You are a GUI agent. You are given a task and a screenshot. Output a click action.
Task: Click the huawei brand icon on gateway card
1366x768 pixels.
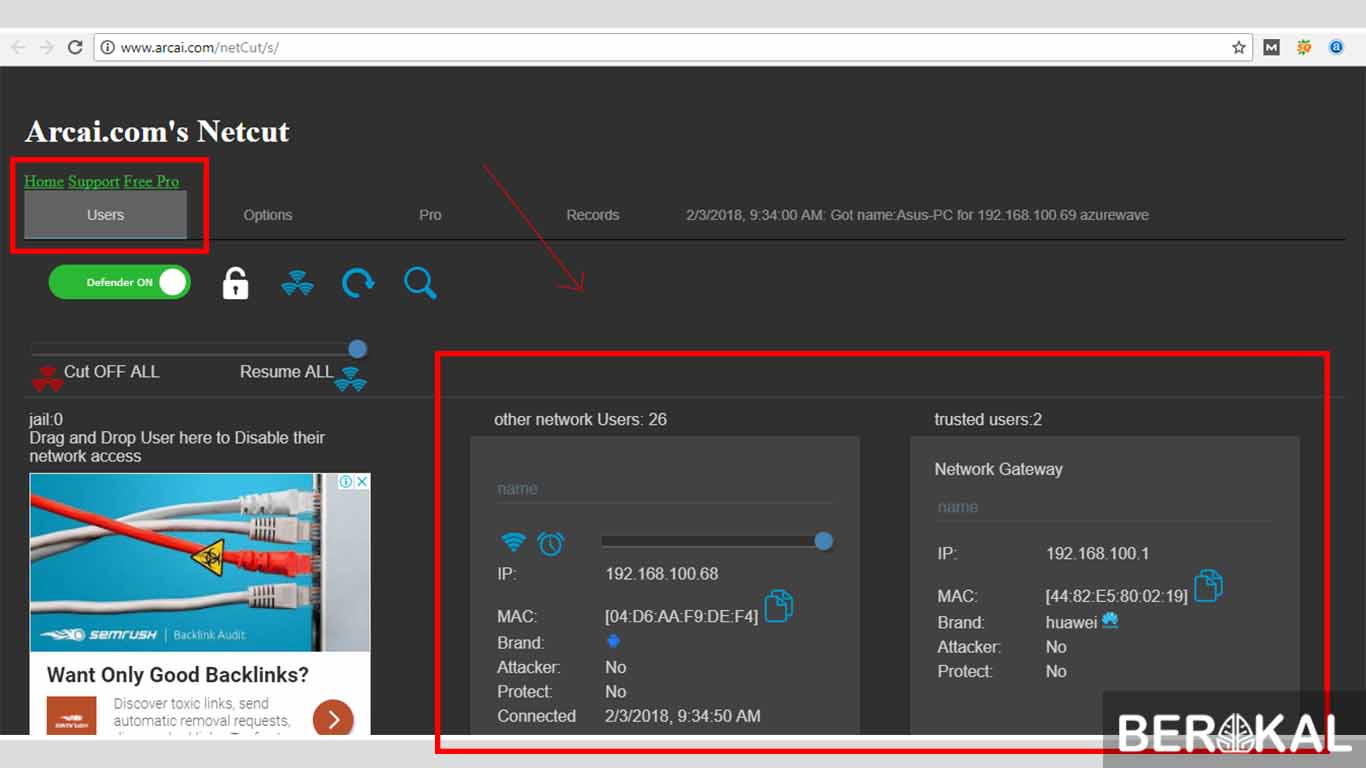click(1110, 621)
